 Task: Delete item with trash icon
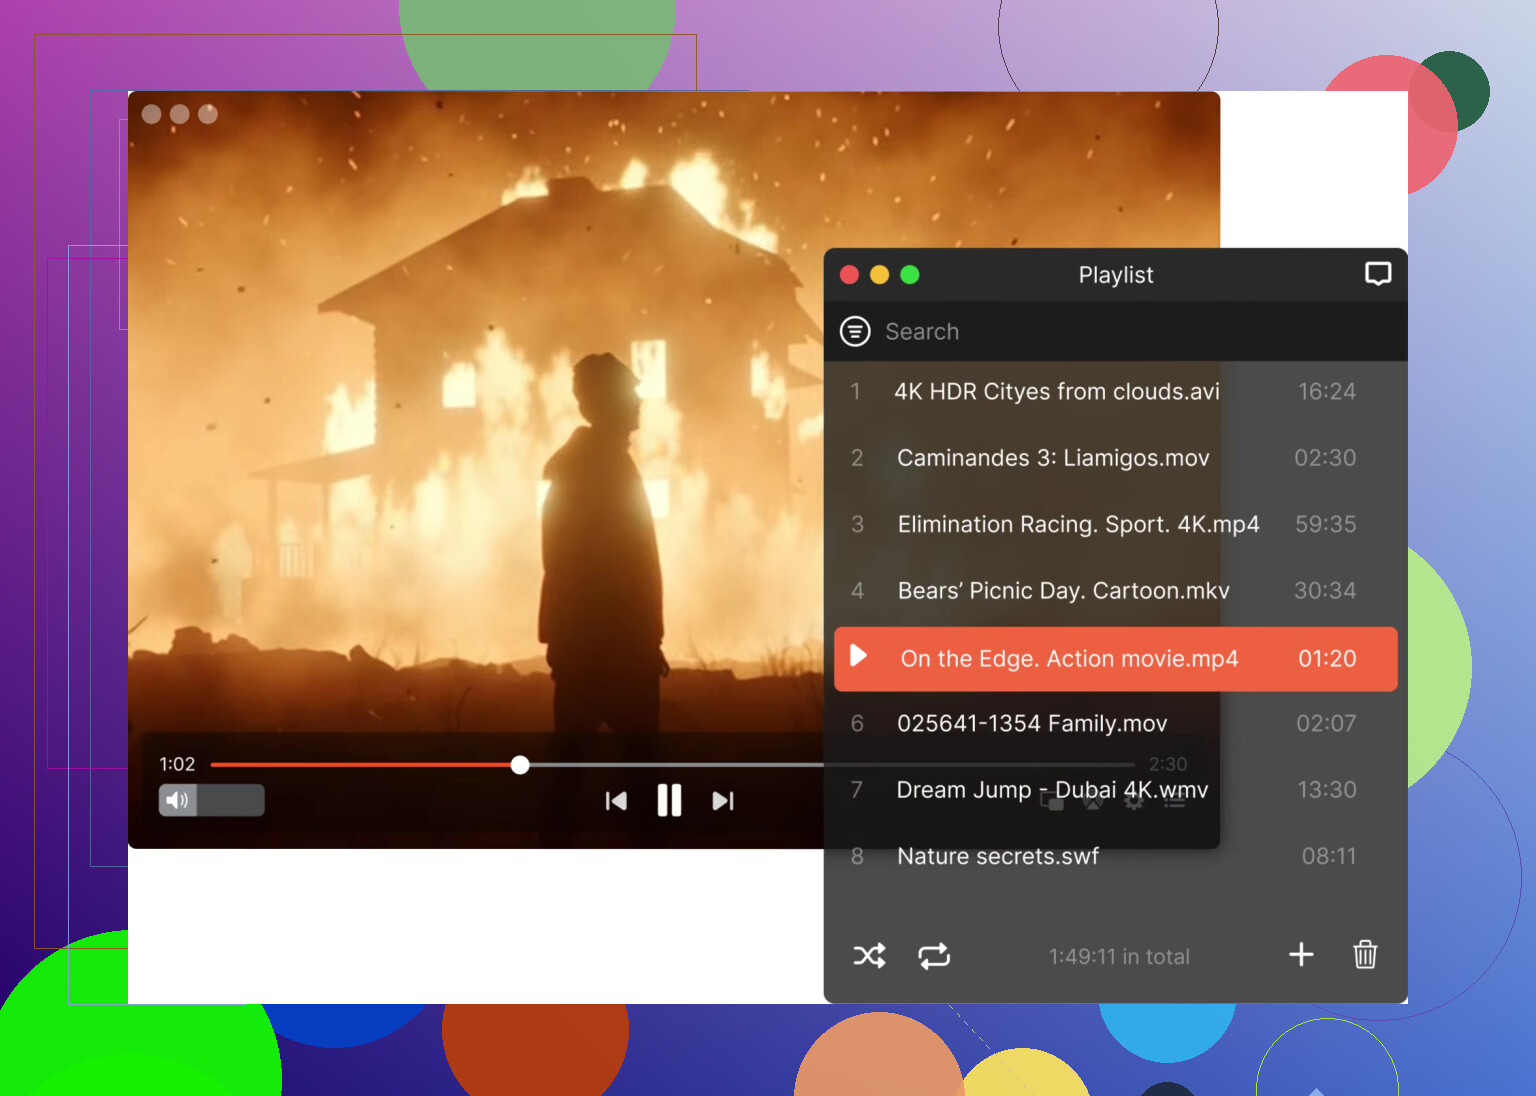tap(1365, 955)
